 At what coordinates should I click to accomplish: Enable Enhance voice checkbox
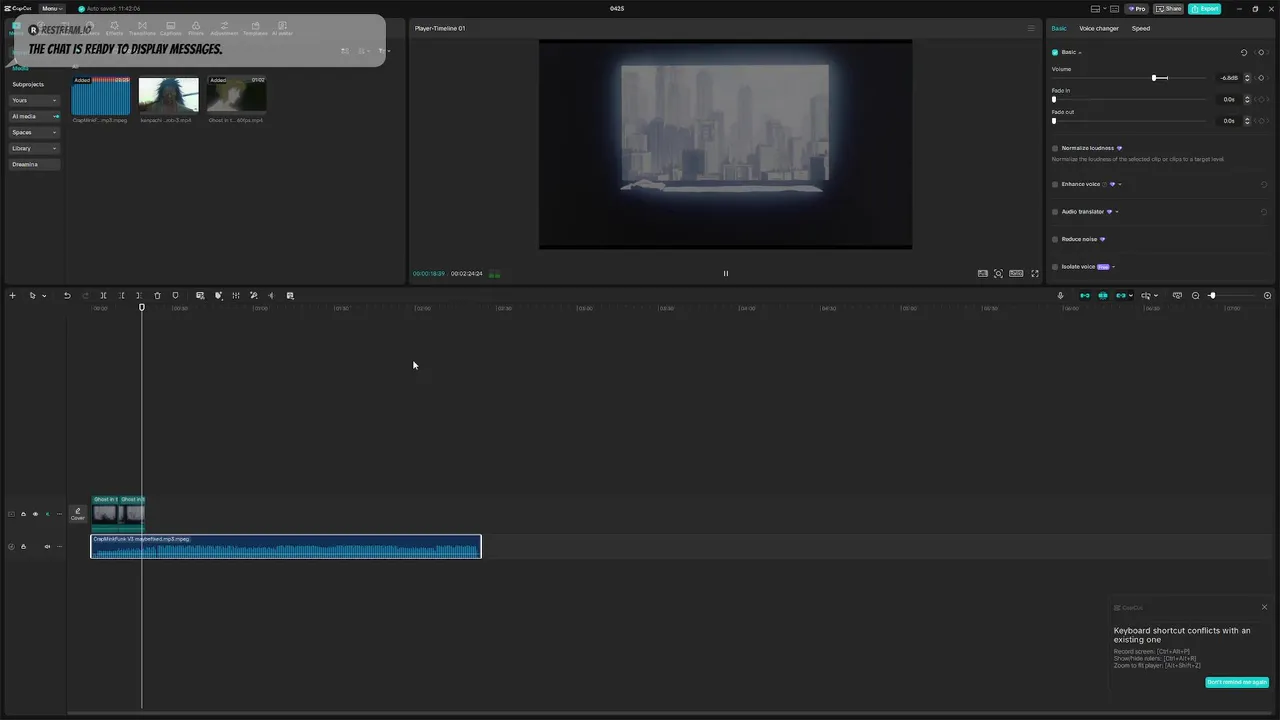[1055, 184]
